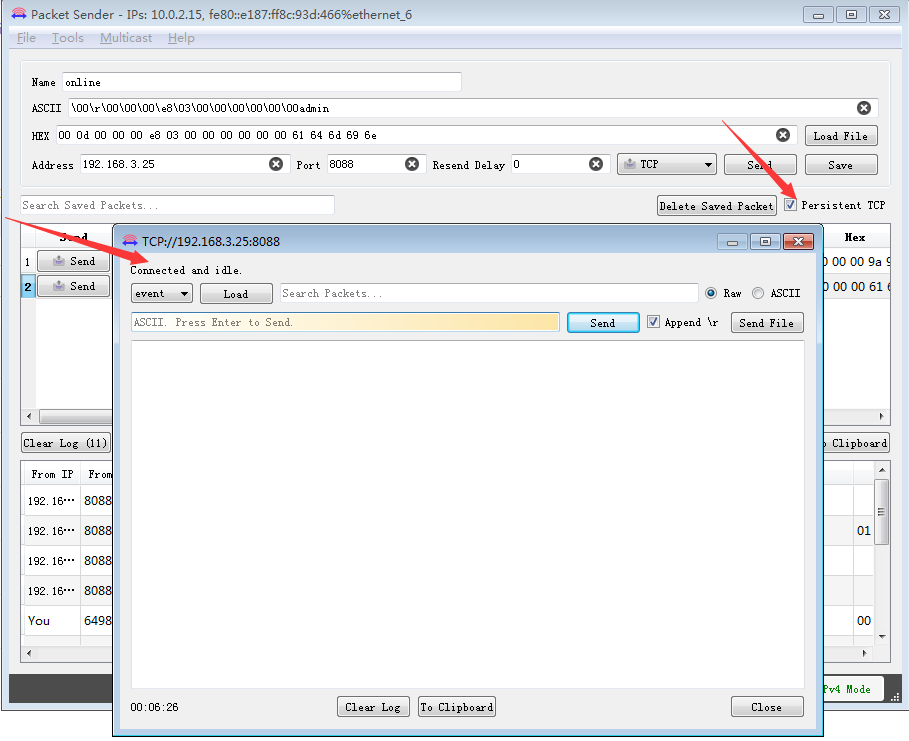Image resolution: width=909 pixels, height=741 pixels.
Task: Toggle the Persistent TCP checkbox
Action: coord(791,205)
